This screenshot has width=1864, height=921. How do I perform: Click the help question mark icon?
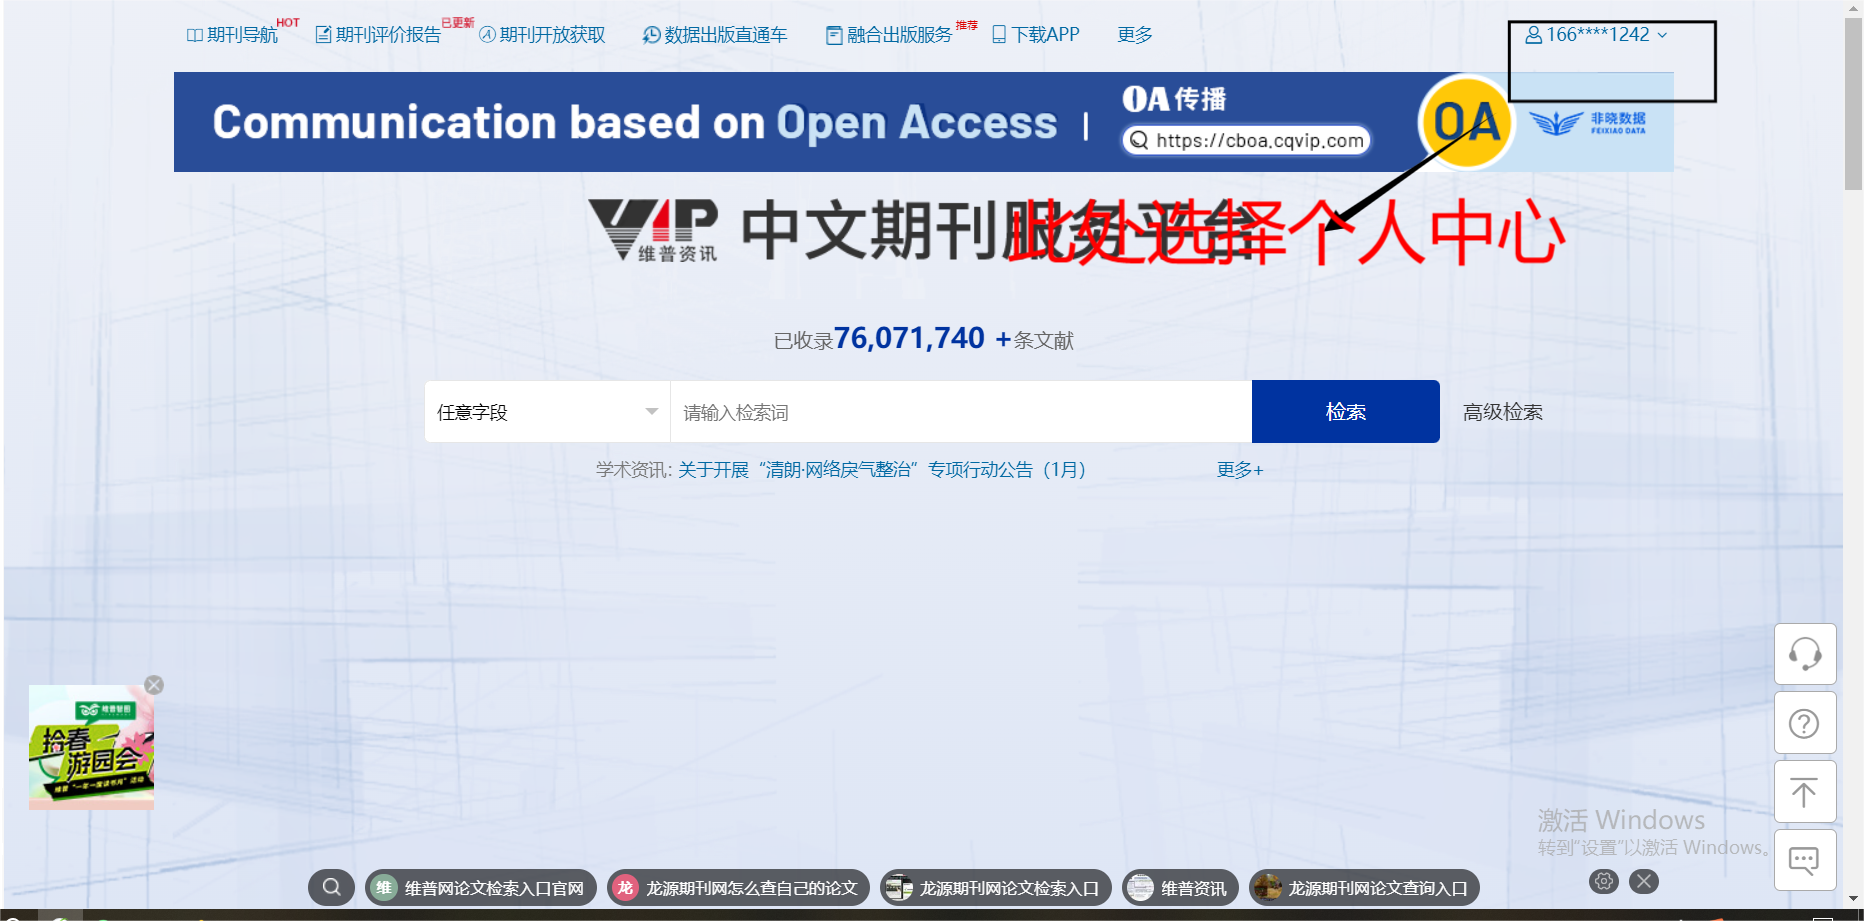coord(1805,723)
